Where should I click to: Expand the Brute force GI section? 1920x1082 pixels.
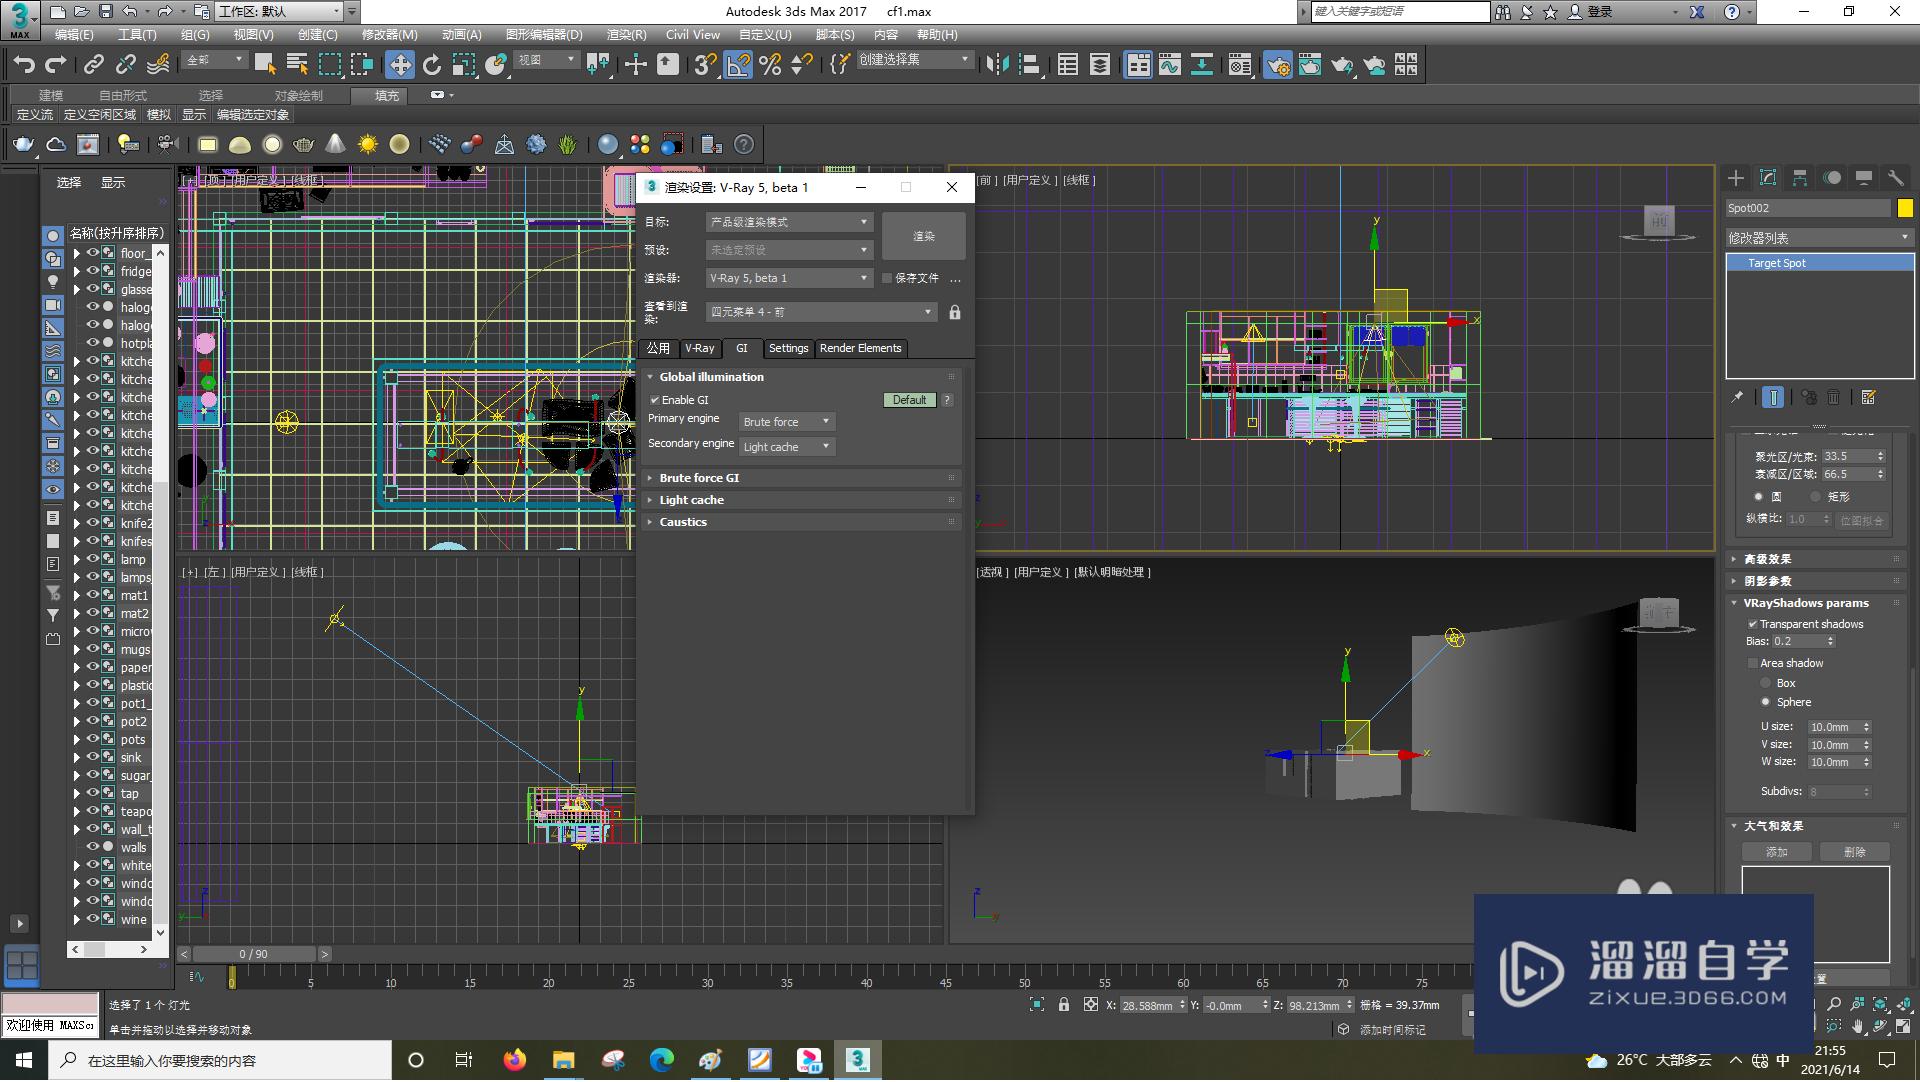point(698,477)
